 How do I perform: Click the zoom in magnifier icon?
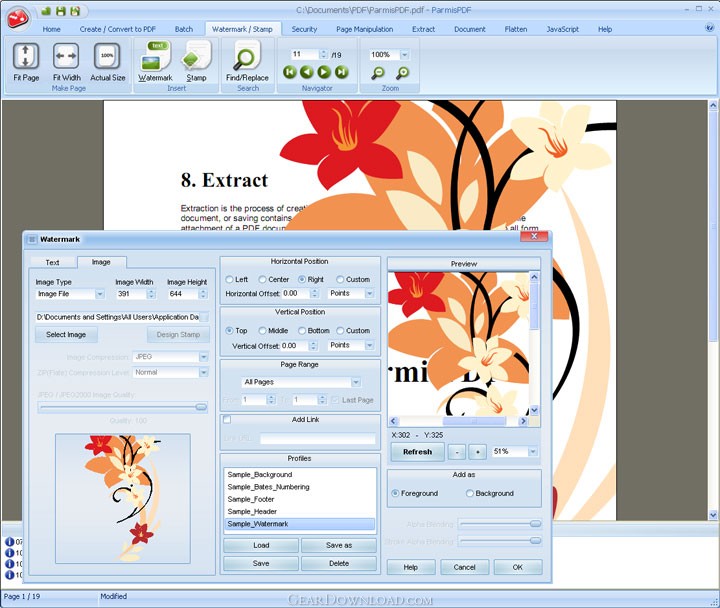point(402,73)
